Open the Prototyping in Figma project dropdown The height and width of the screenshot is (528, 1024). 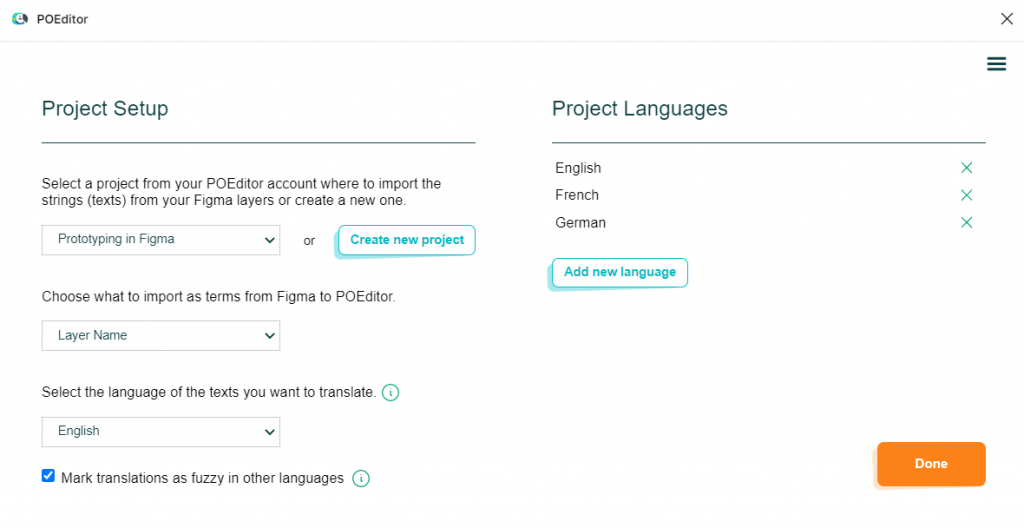(x=161, y=240)
